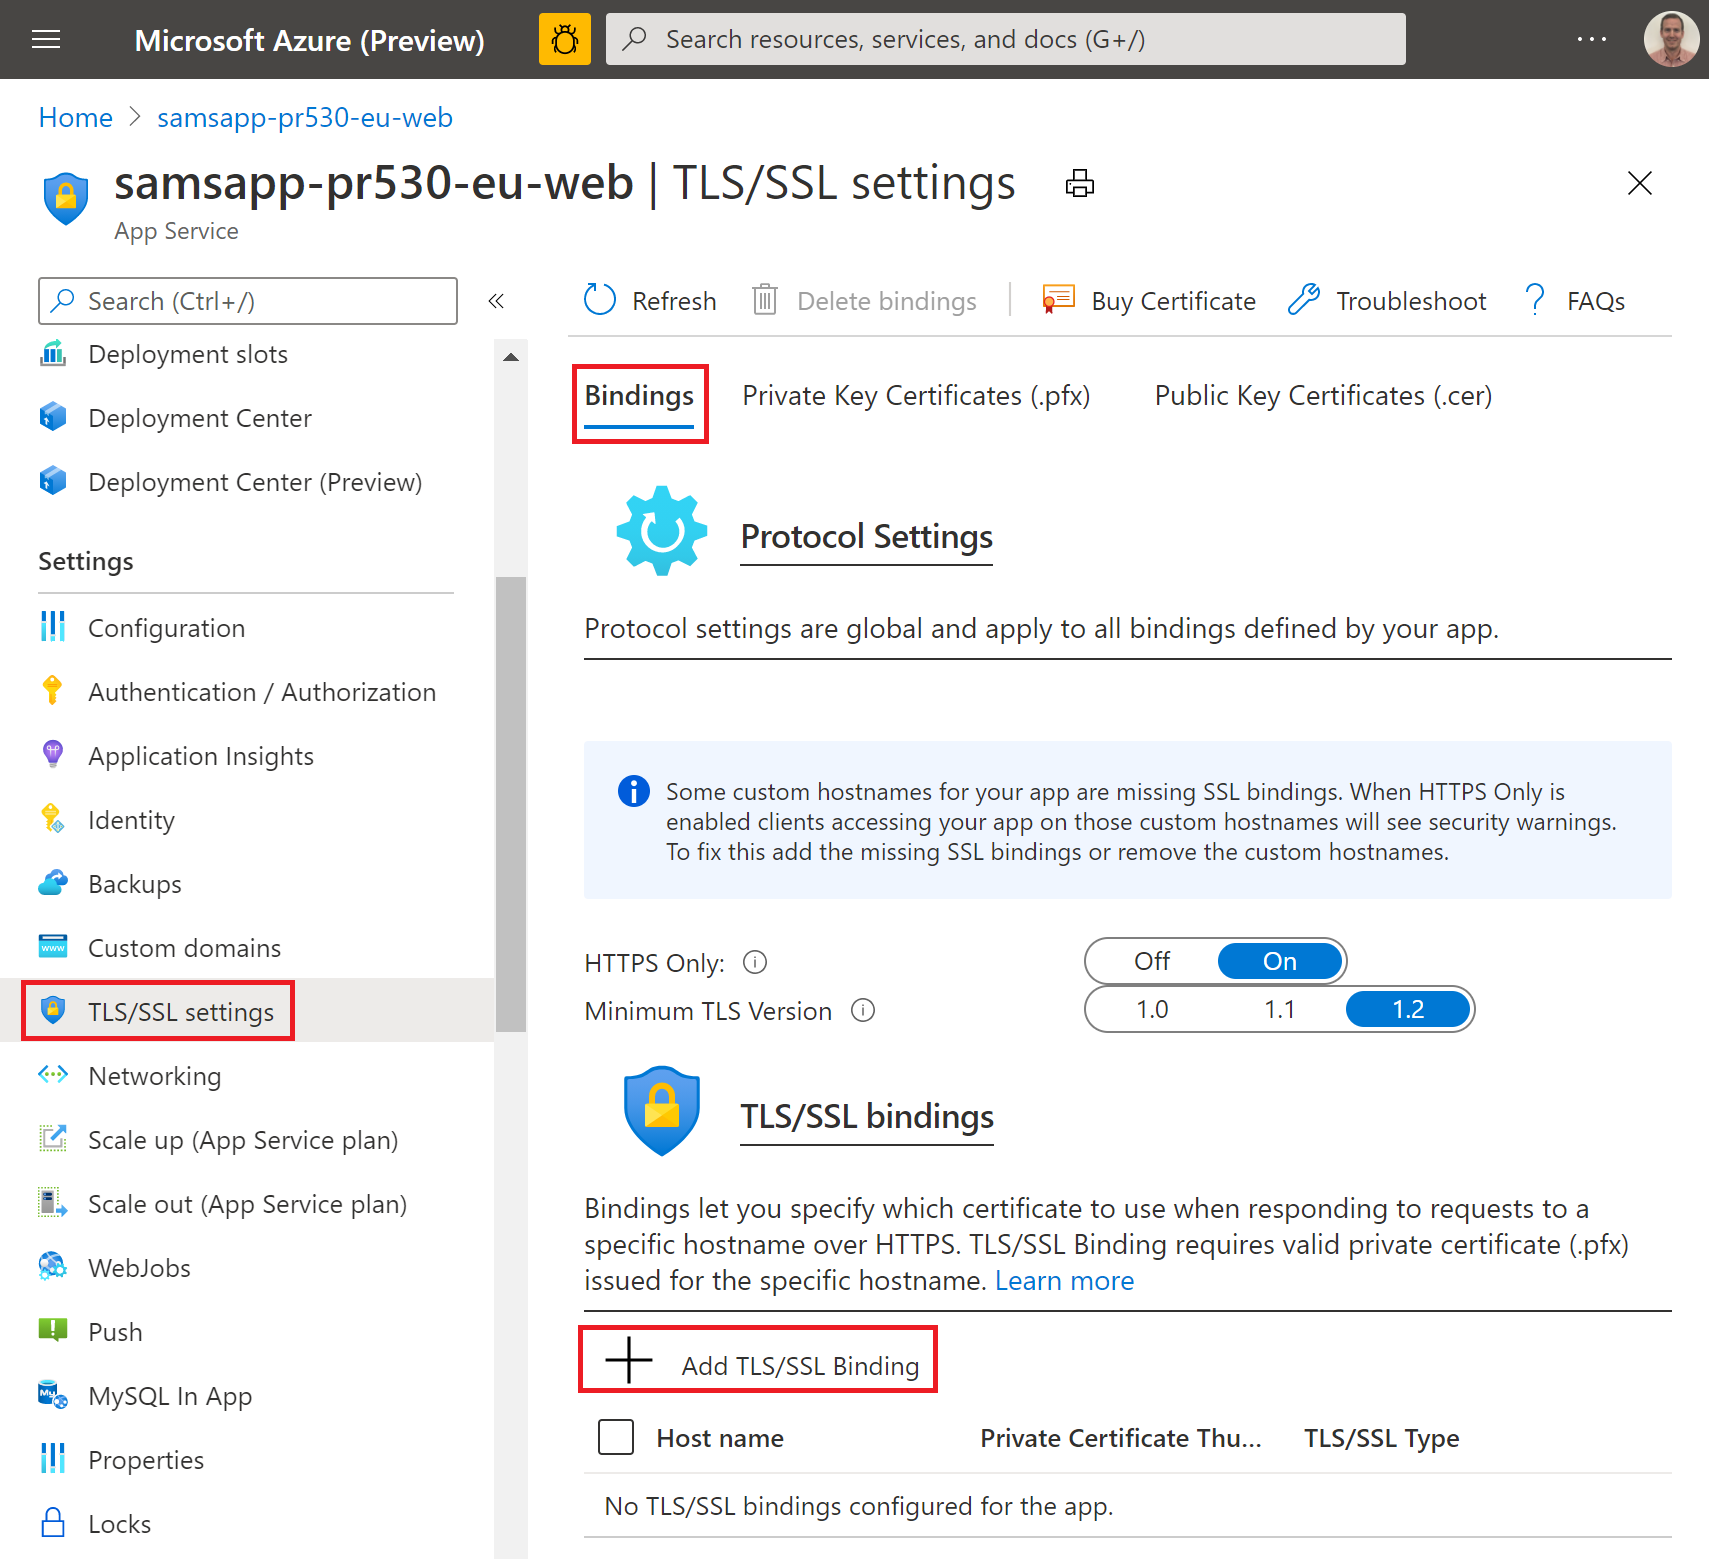Click the Minimum TLS Version info icon
Screen dimensions: 1709x1559
click(862, 1011)
